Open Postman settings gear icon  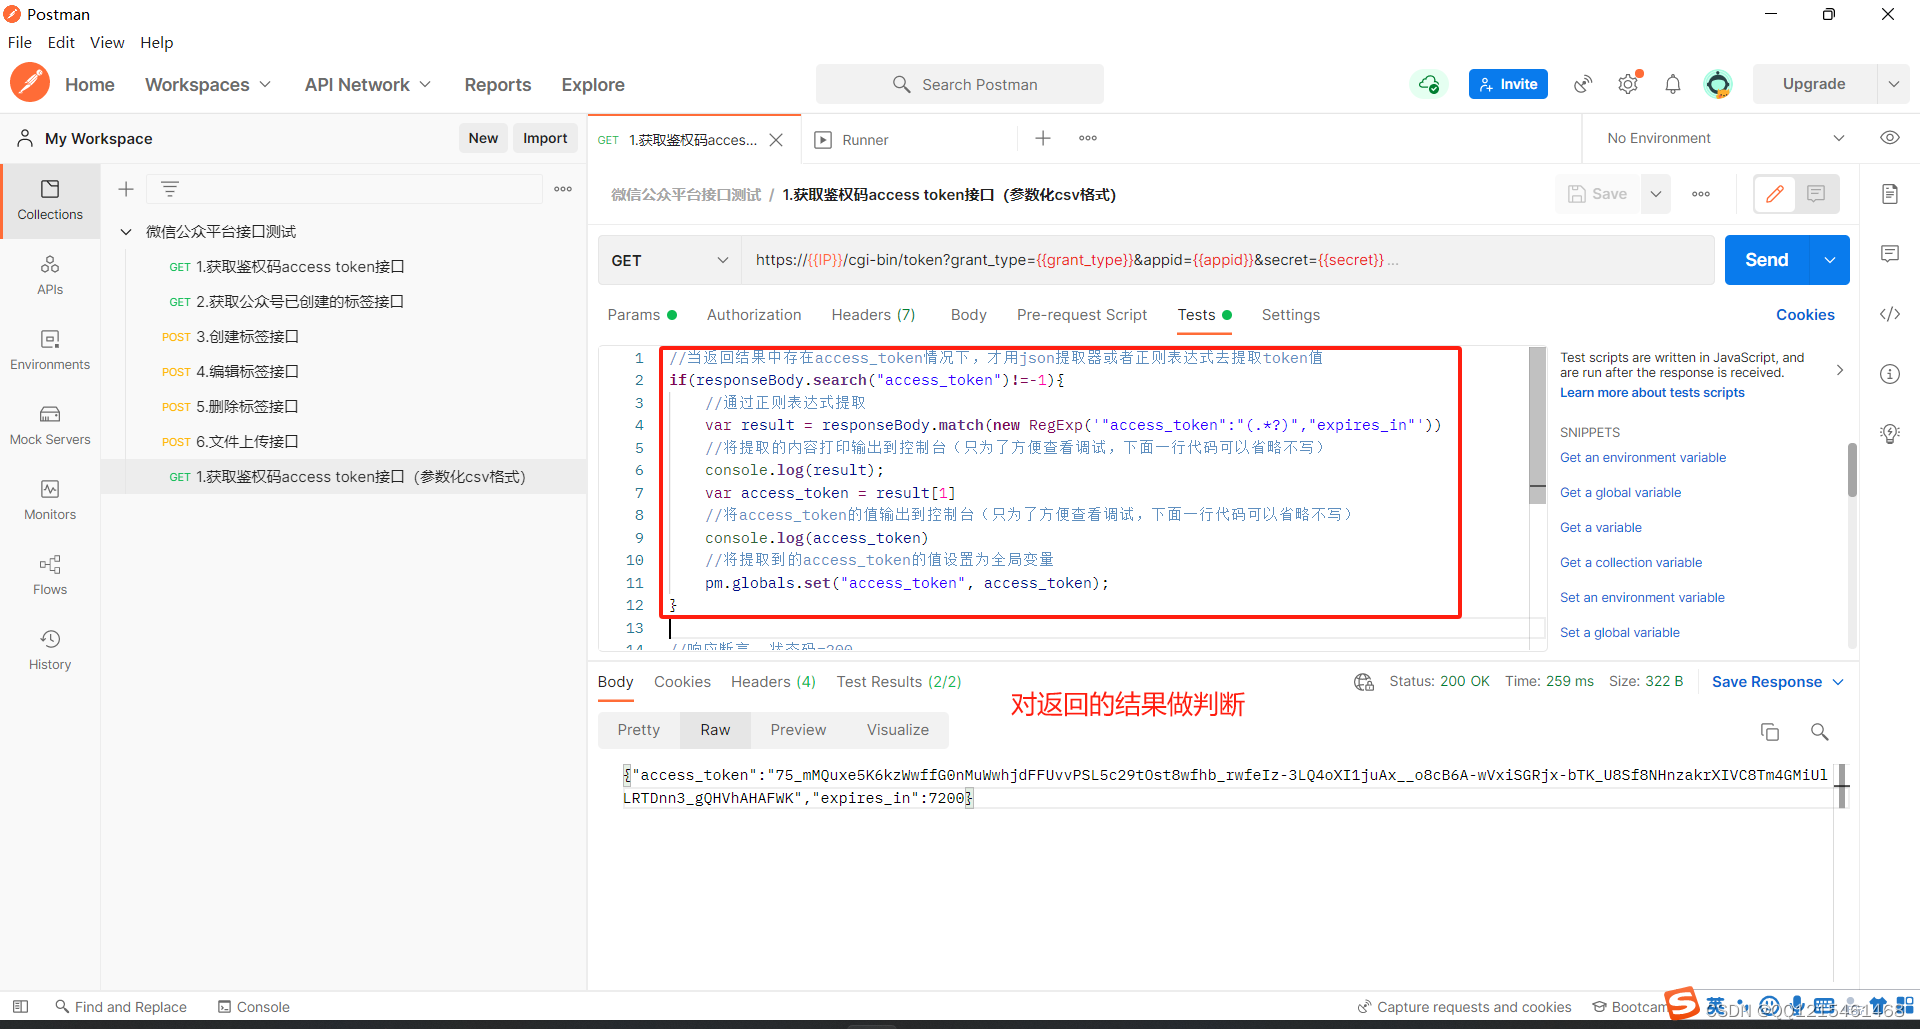1628,84
